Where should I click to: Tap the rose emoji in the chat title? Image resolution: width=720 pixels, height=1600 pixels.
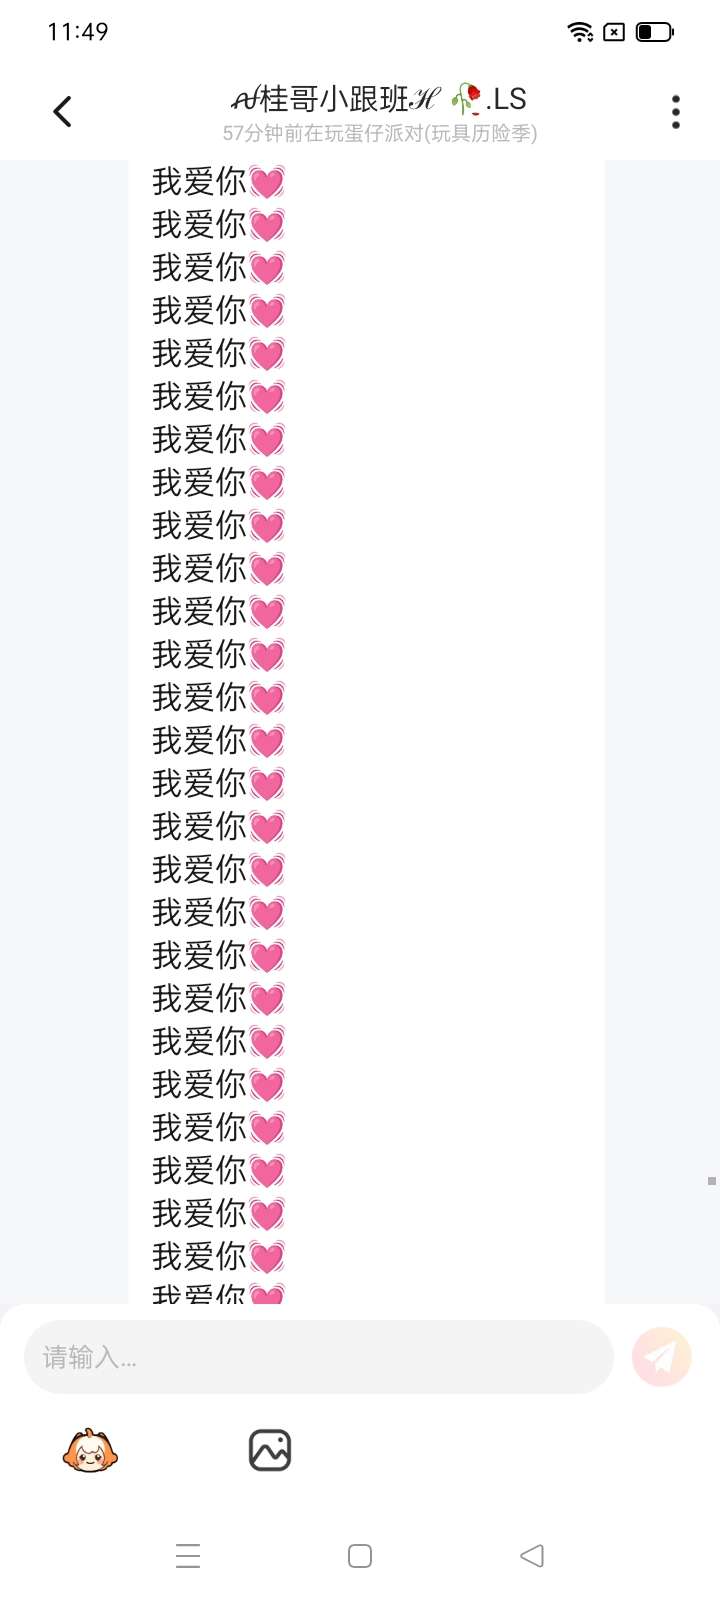[466, 99]
